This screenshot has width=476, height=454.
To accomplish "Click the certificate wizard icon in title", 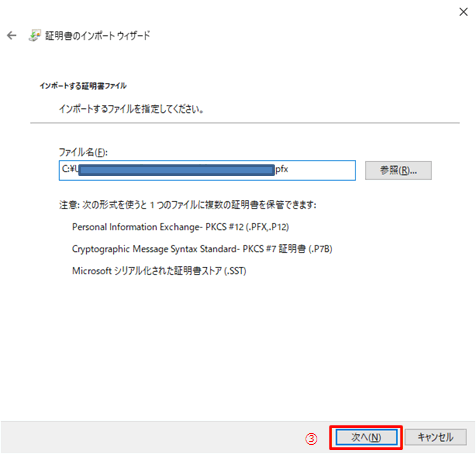I will (x=34, y=35).
